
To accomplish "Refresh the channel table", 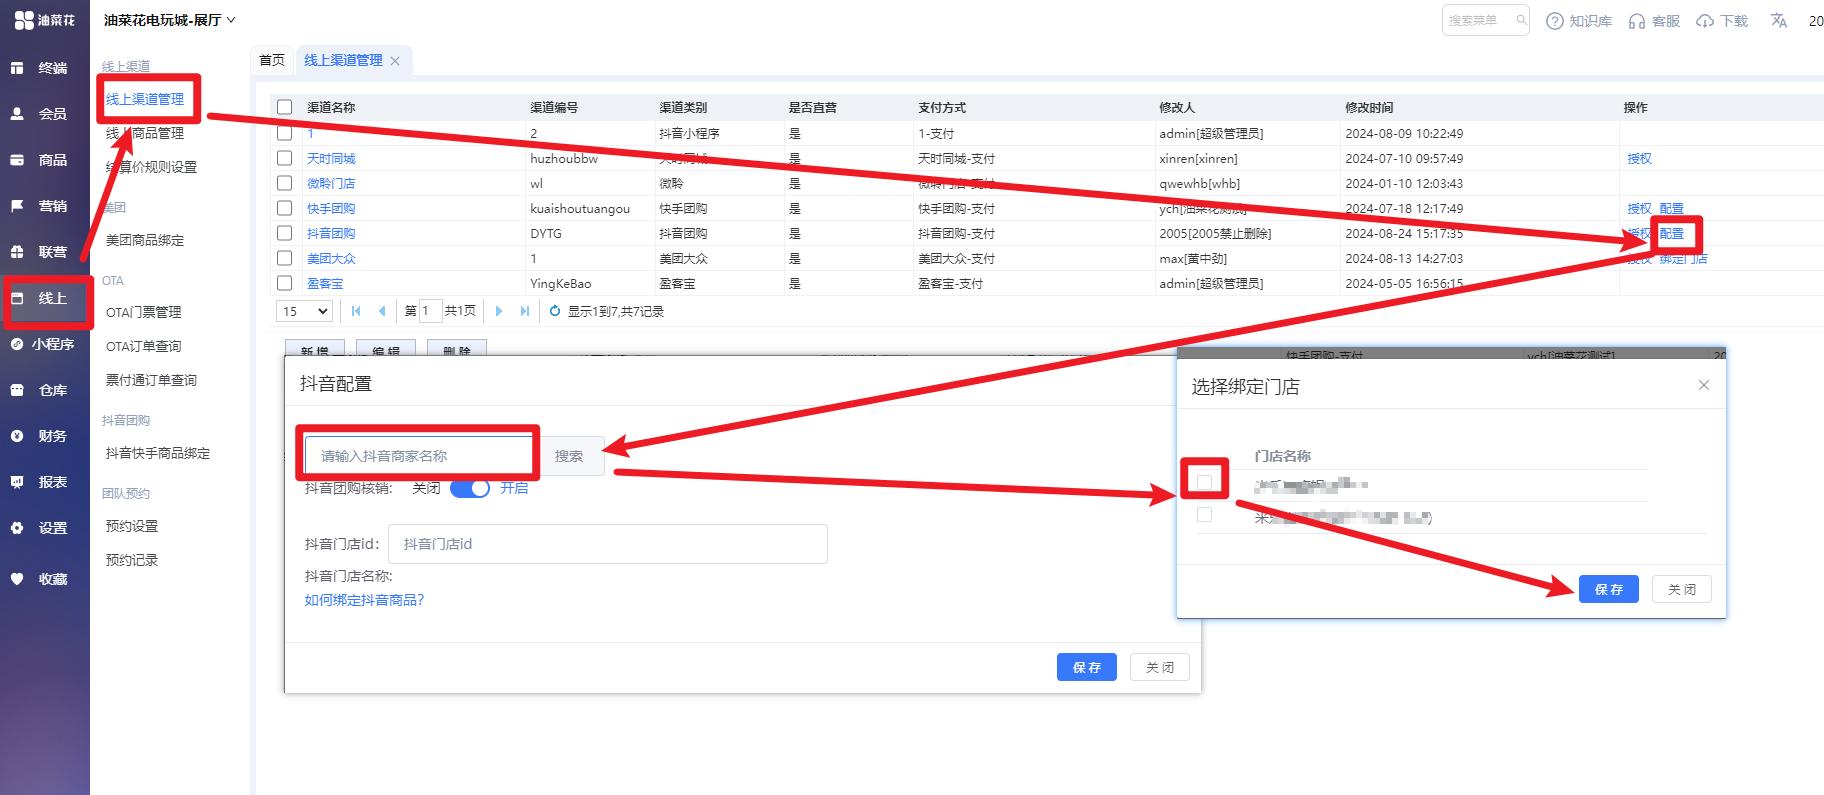I will pyautogui.click(x=555, y=311).
